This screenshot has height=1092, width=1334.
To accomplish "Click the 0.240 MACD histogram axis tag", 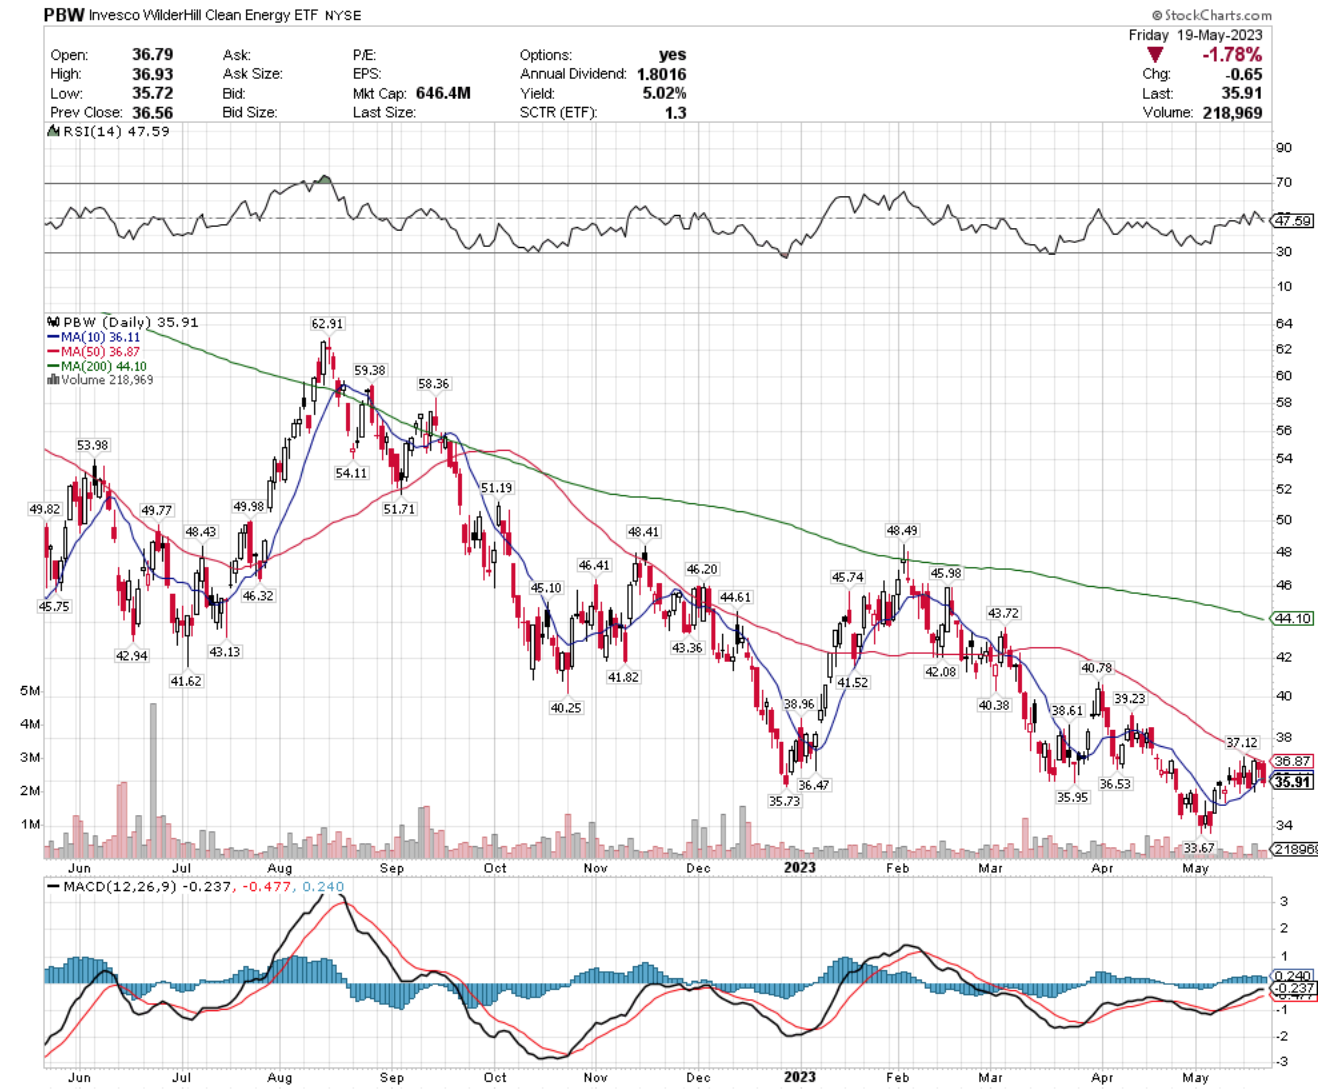I will click(x=1291, y=976).
